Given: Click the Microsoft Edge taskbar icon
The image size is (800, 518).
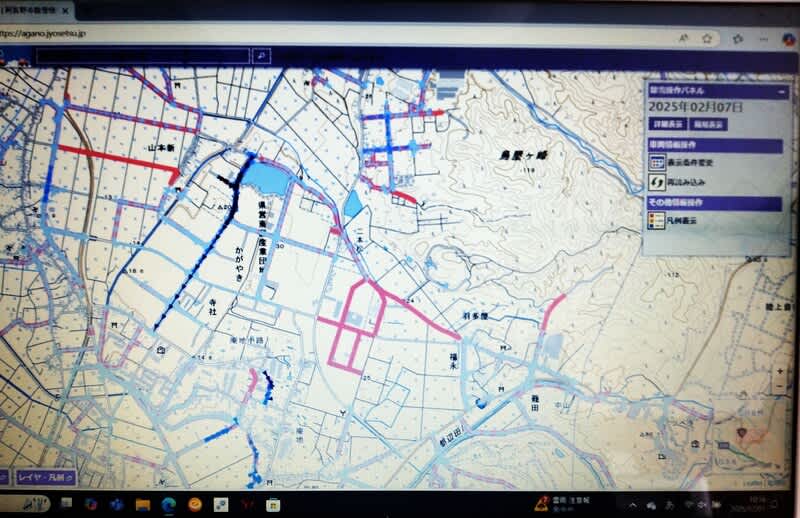Looking at the screenshot, I should point(169,505).
